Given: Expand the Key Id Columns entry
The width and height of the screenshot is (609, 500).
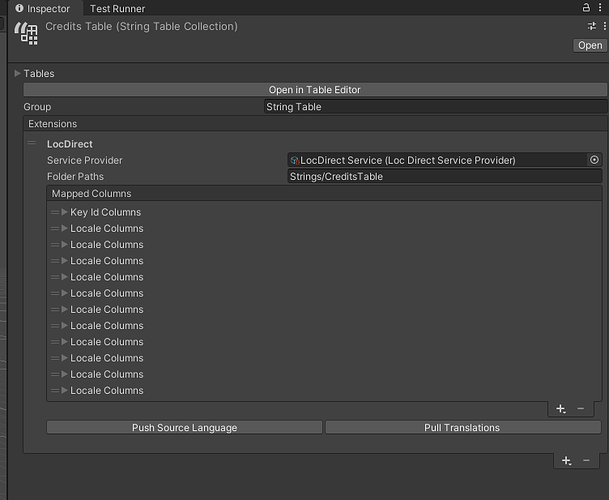Looking at the screenshot, I should click(x=64, y=212).
